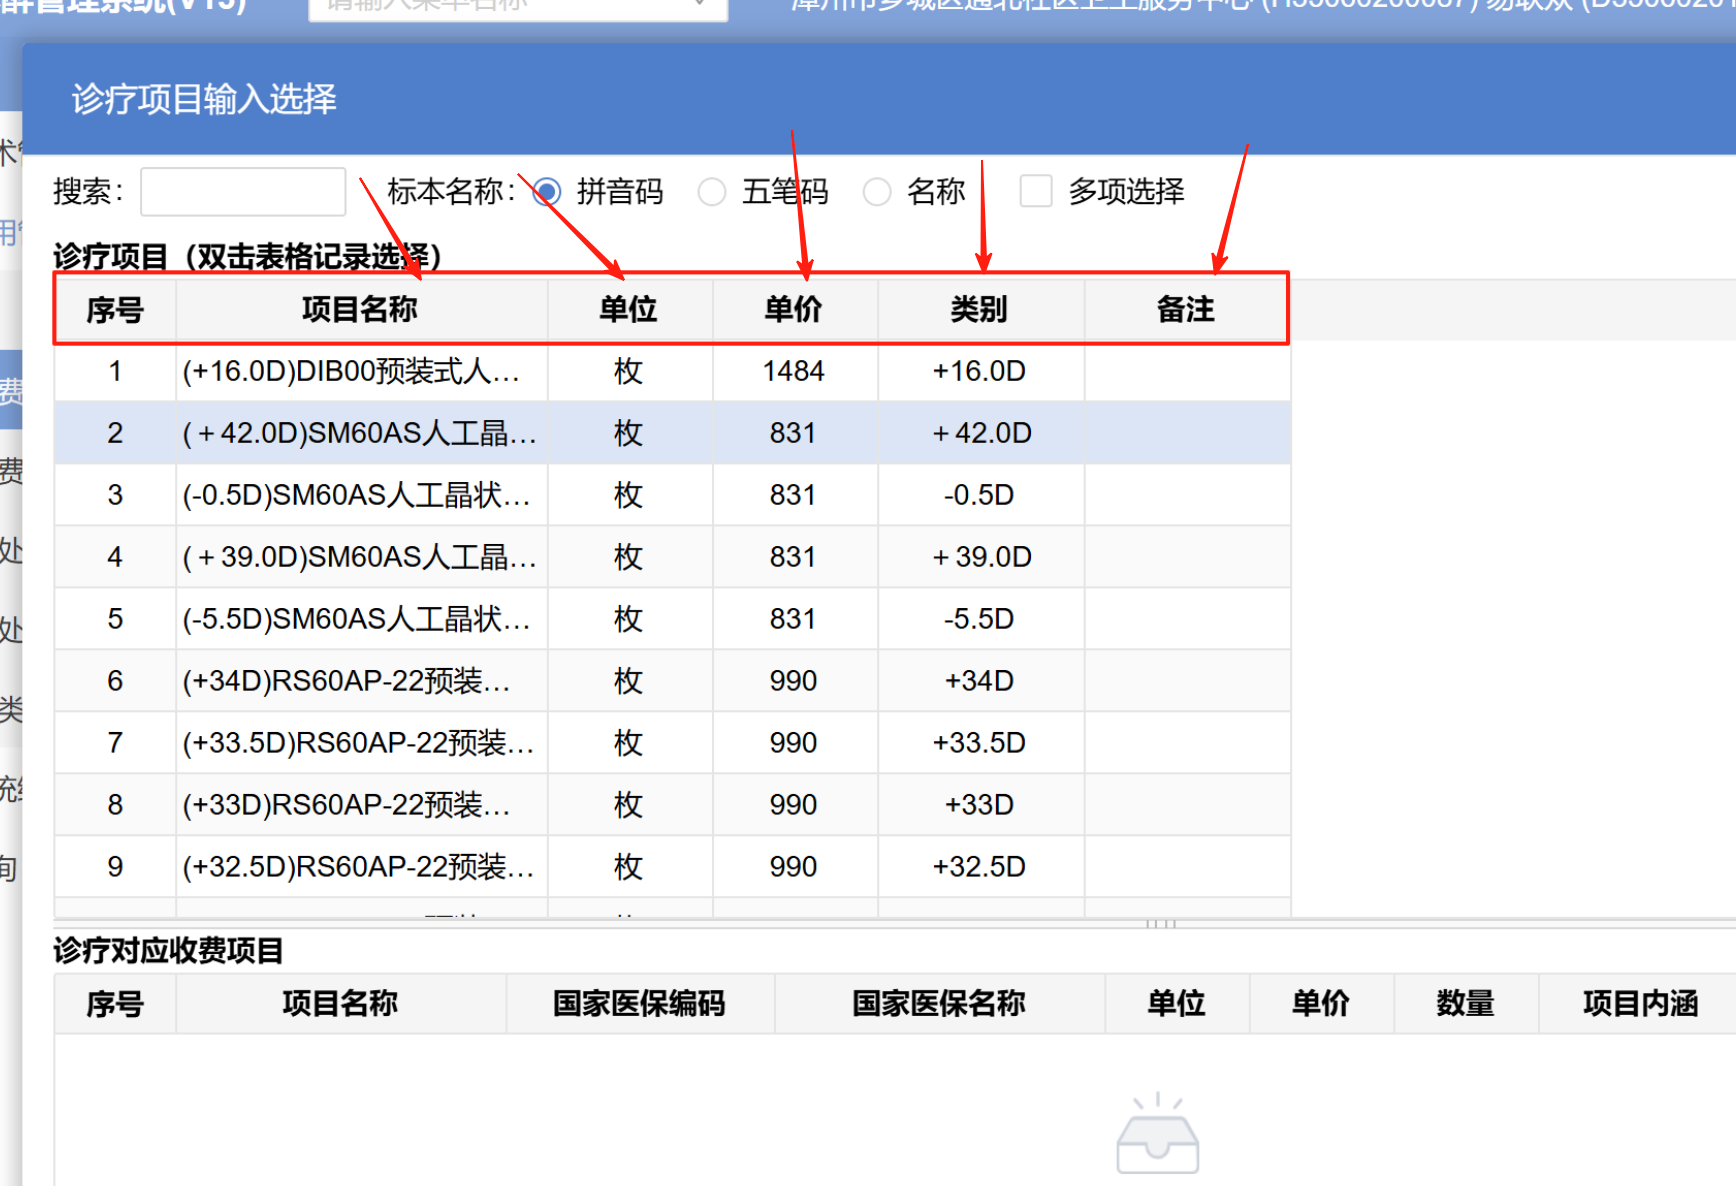Click sequence number 7 in the 序号 column
1736x1186 pixels.
point(115,744)
